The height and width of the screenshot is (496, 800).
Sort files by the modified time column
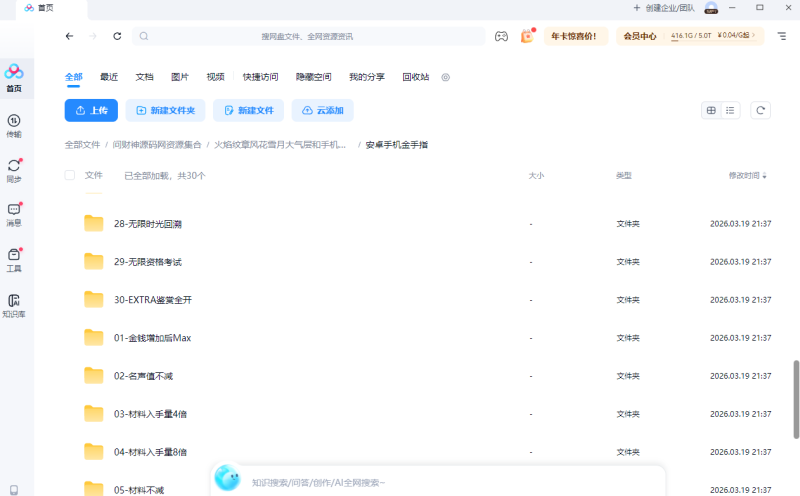pyautogui.click(x=748, y=175)
